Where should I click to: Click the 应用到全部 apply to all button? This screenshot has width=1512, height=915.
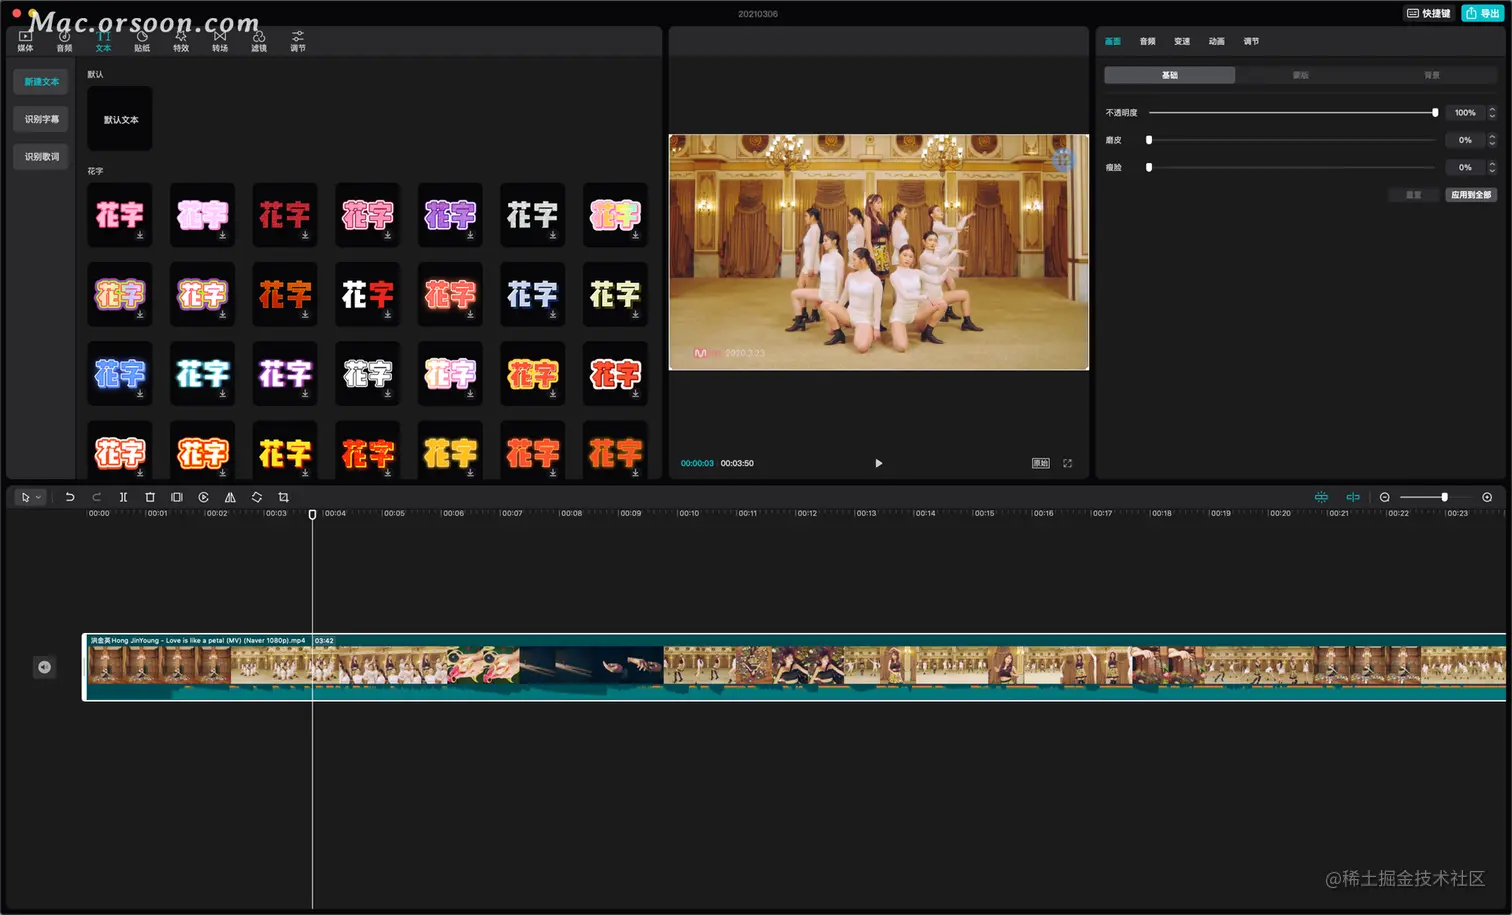[1471, 195]
